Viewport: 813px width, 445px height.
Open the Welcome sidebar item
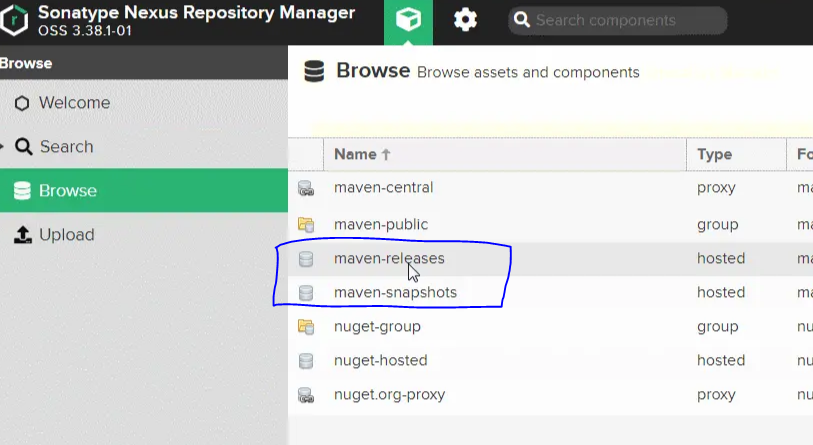pos(144,103)
